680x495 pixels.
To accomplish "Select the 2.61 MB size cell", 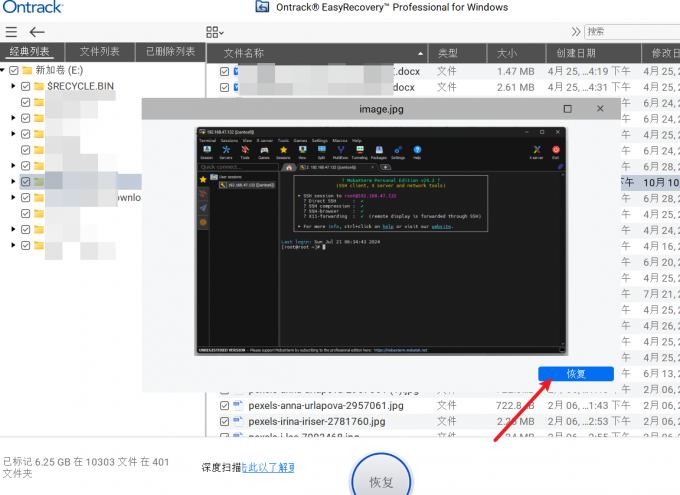I will coord(515,88).
